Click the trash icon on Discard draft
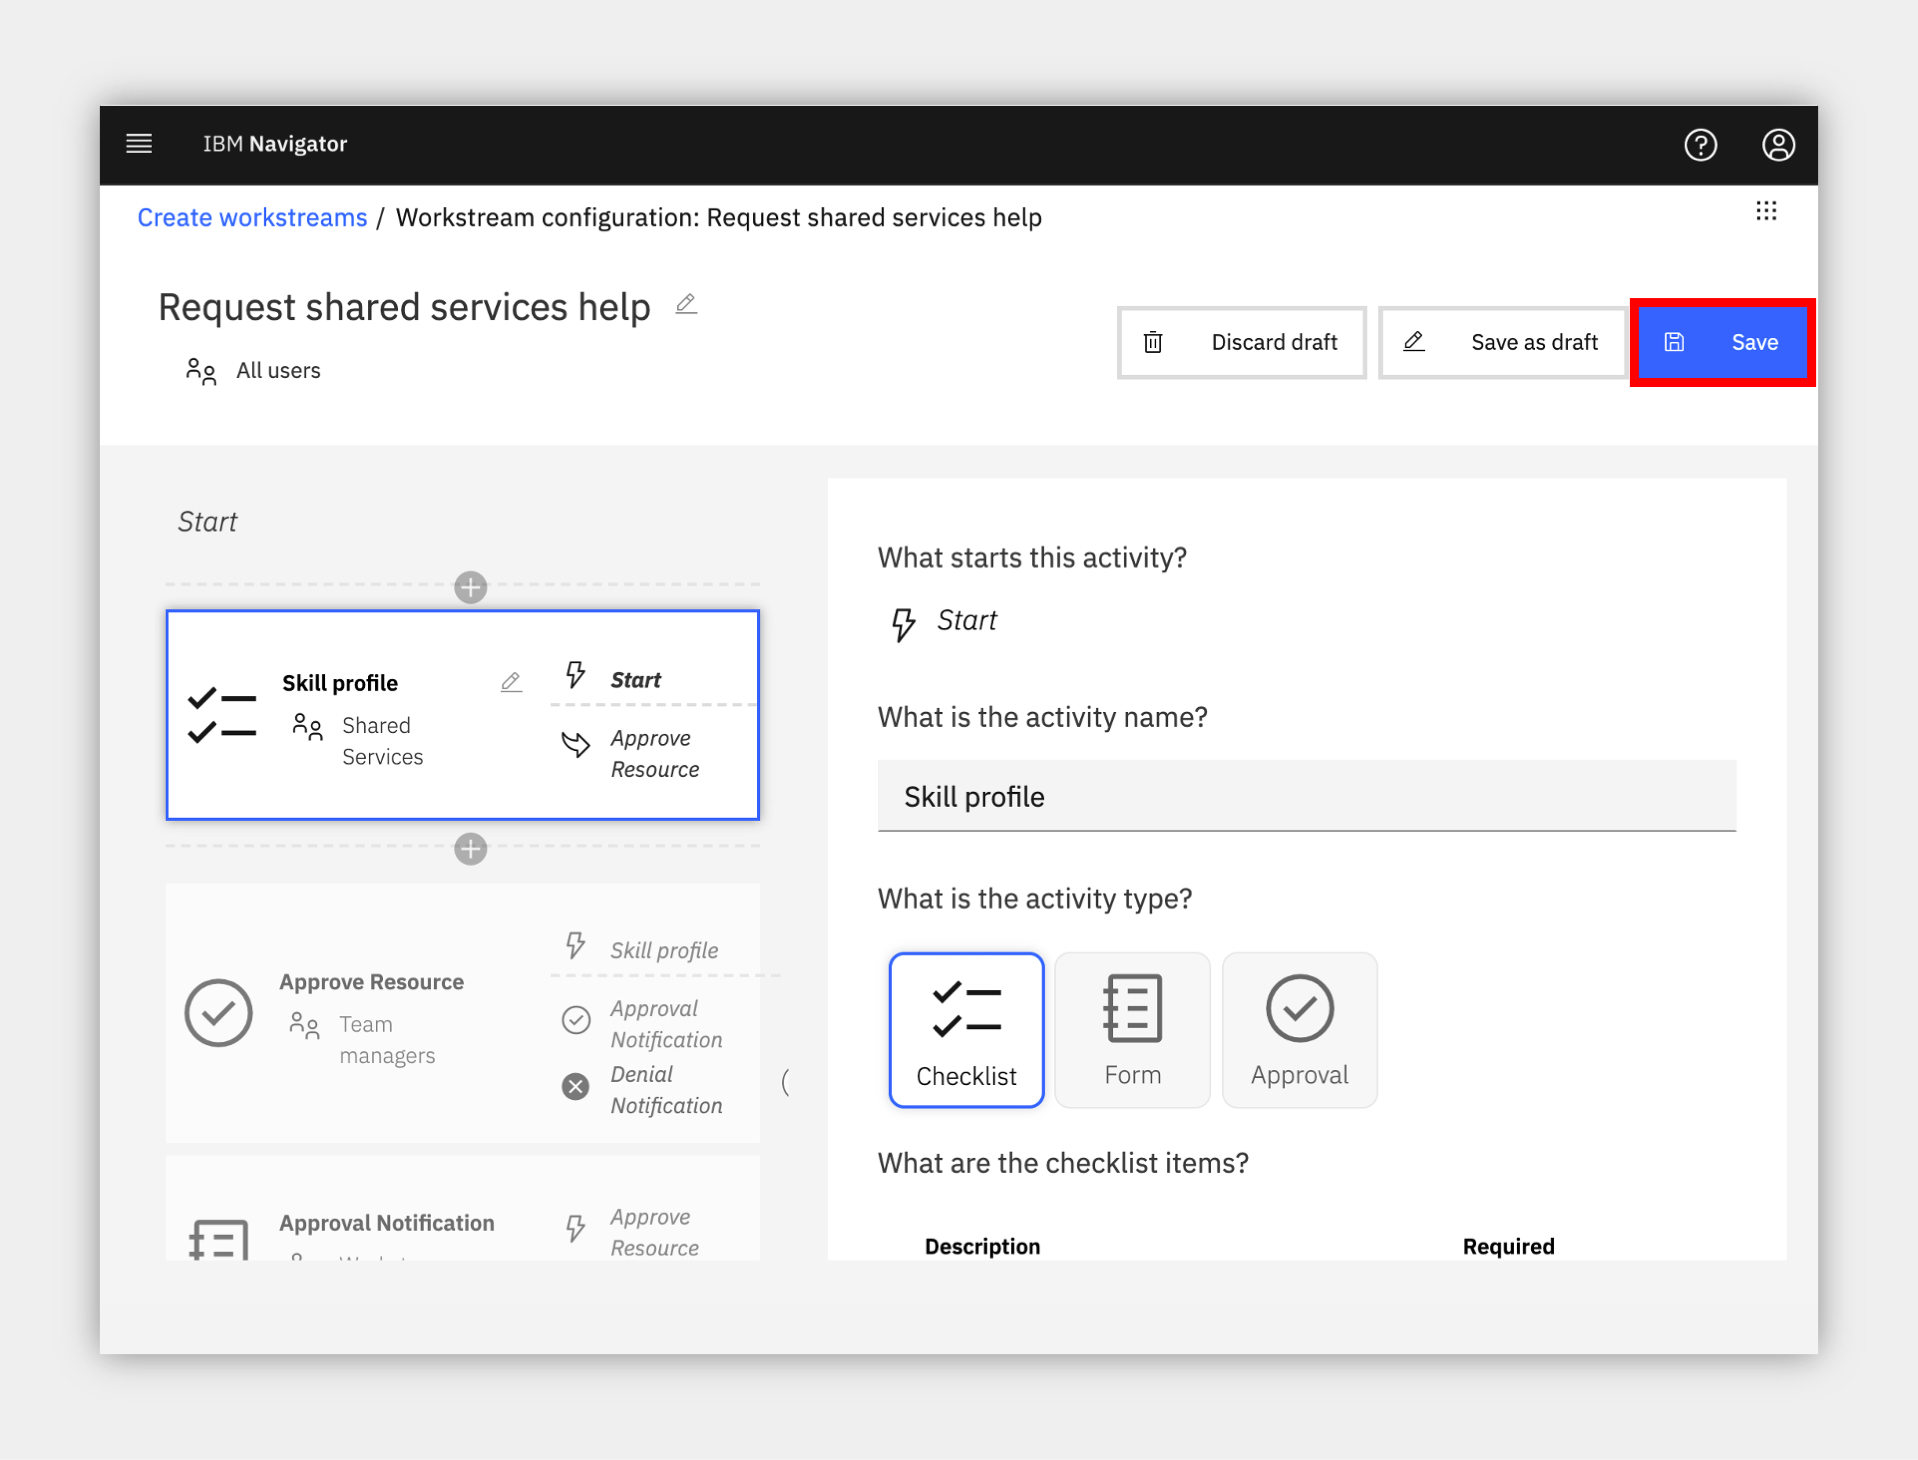 [x=1153, y=342]
